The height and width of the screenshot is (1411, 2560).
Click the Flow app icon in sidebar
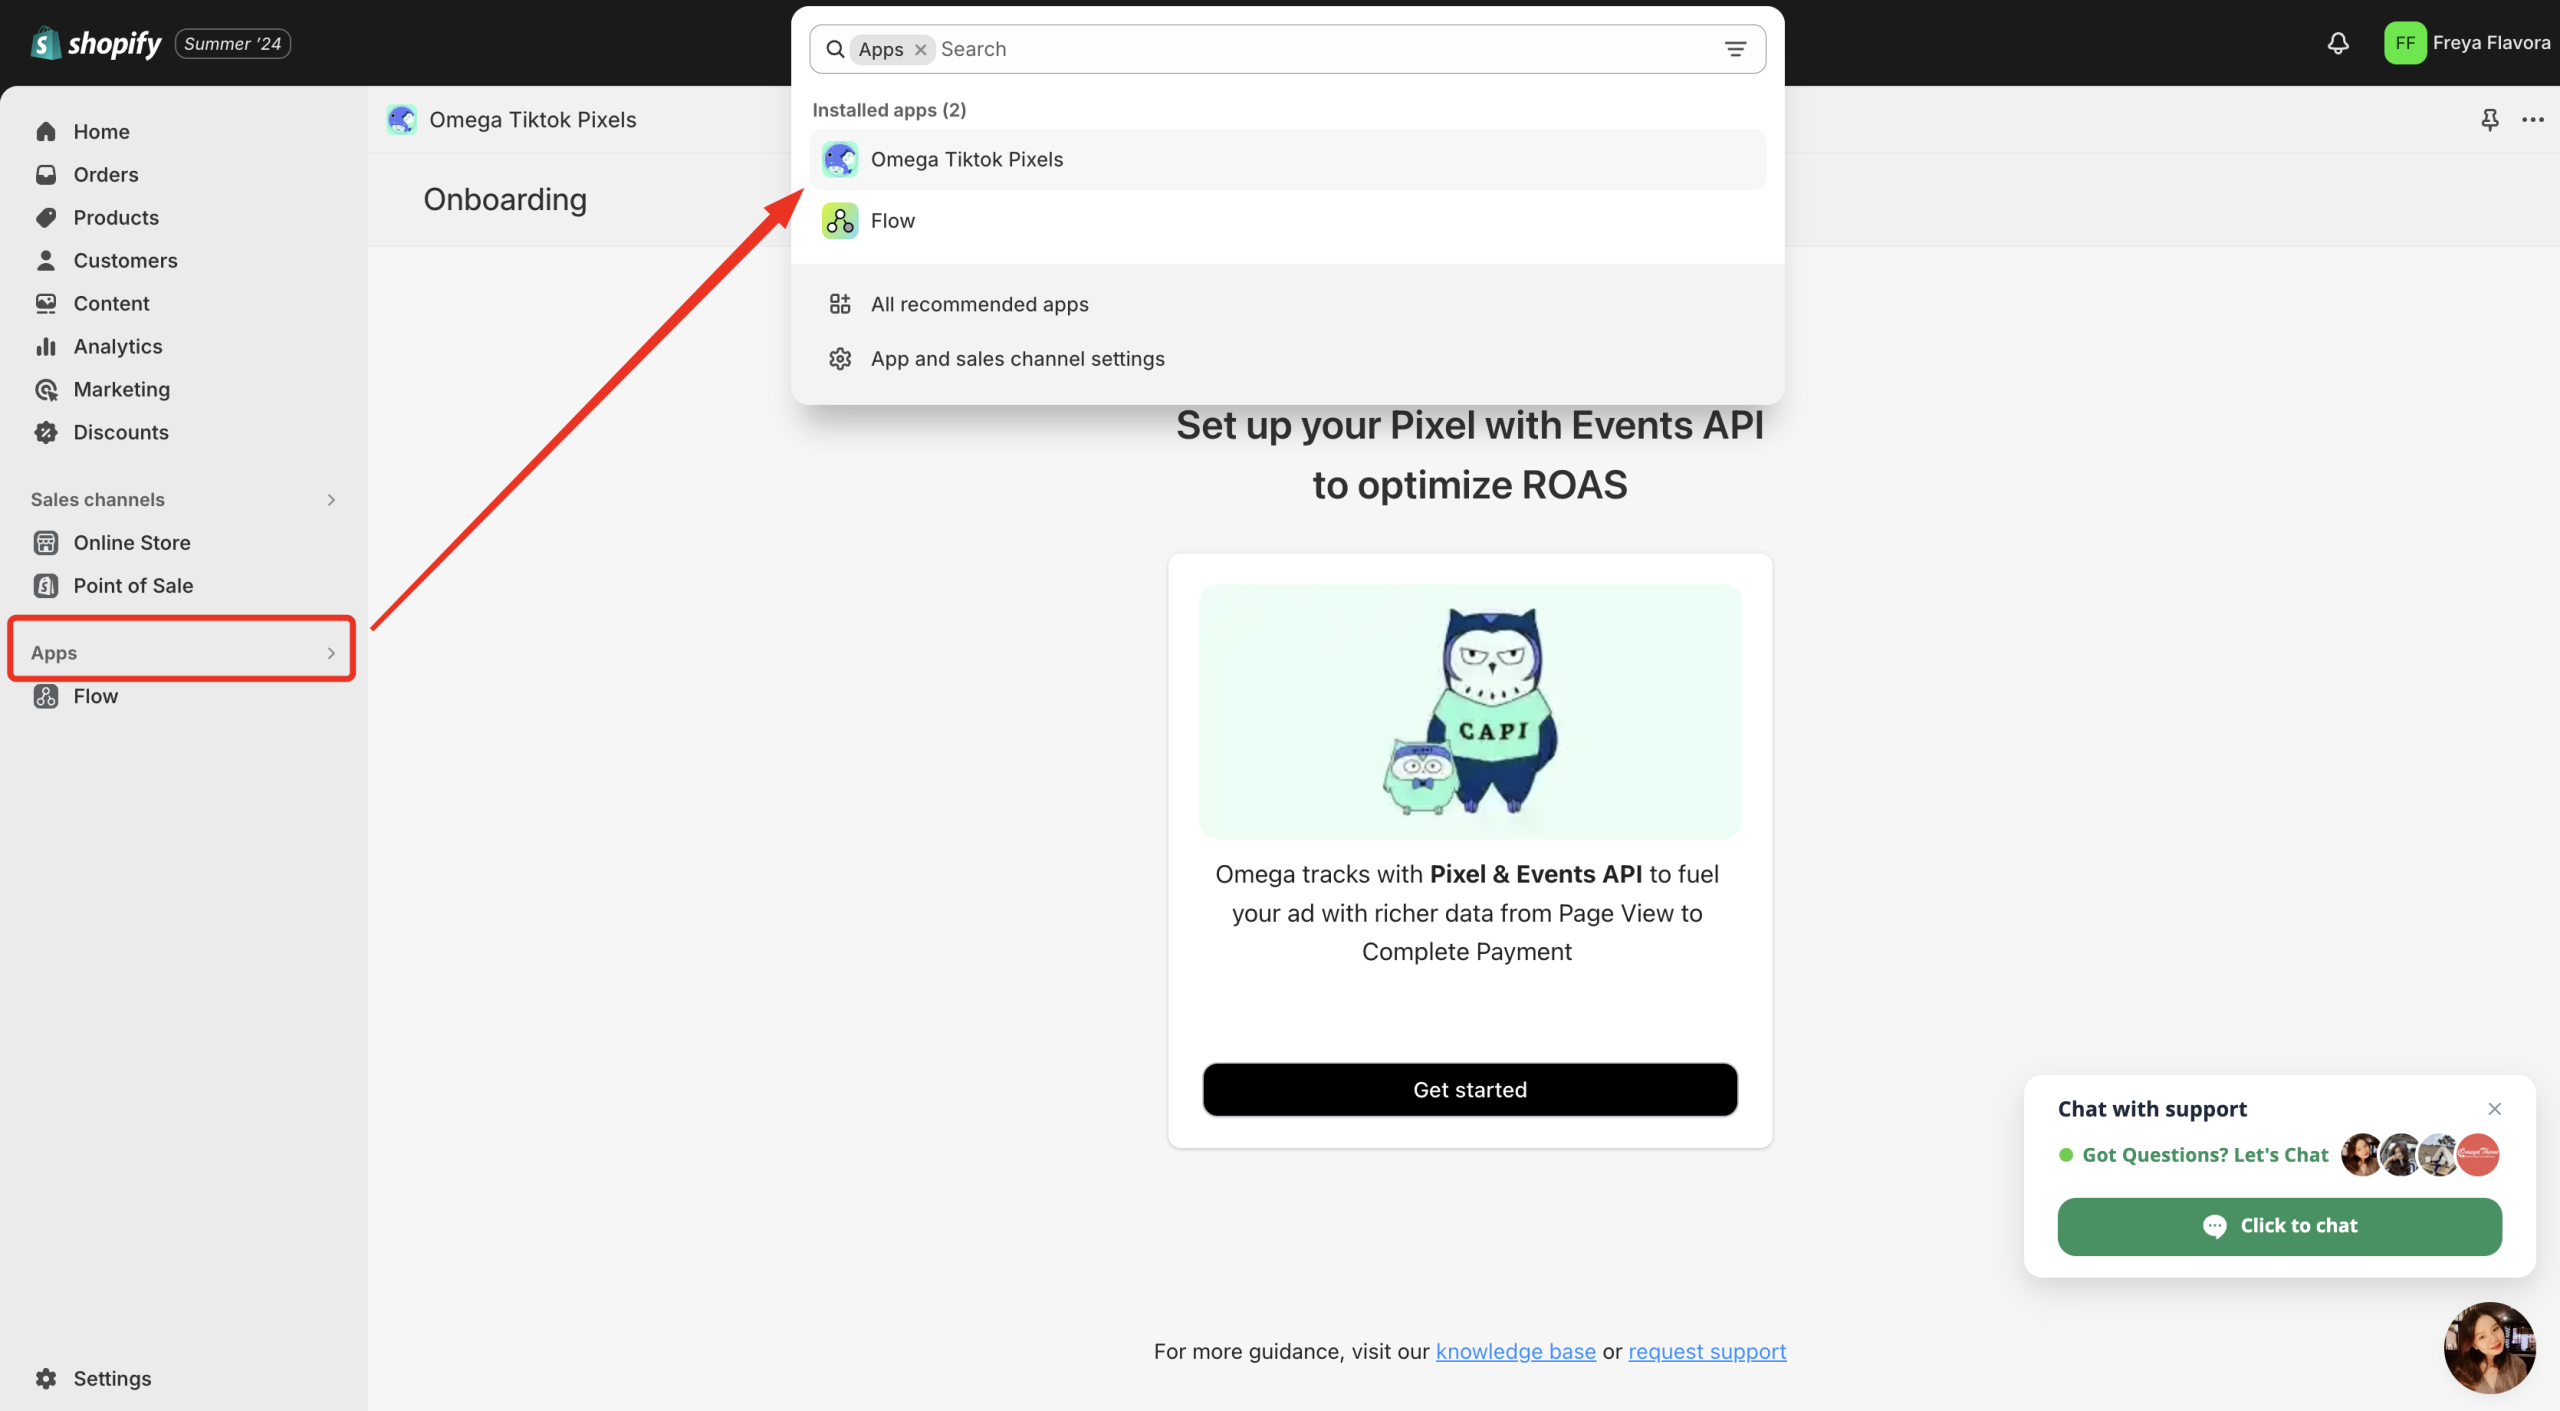click(x=46, y=696)
